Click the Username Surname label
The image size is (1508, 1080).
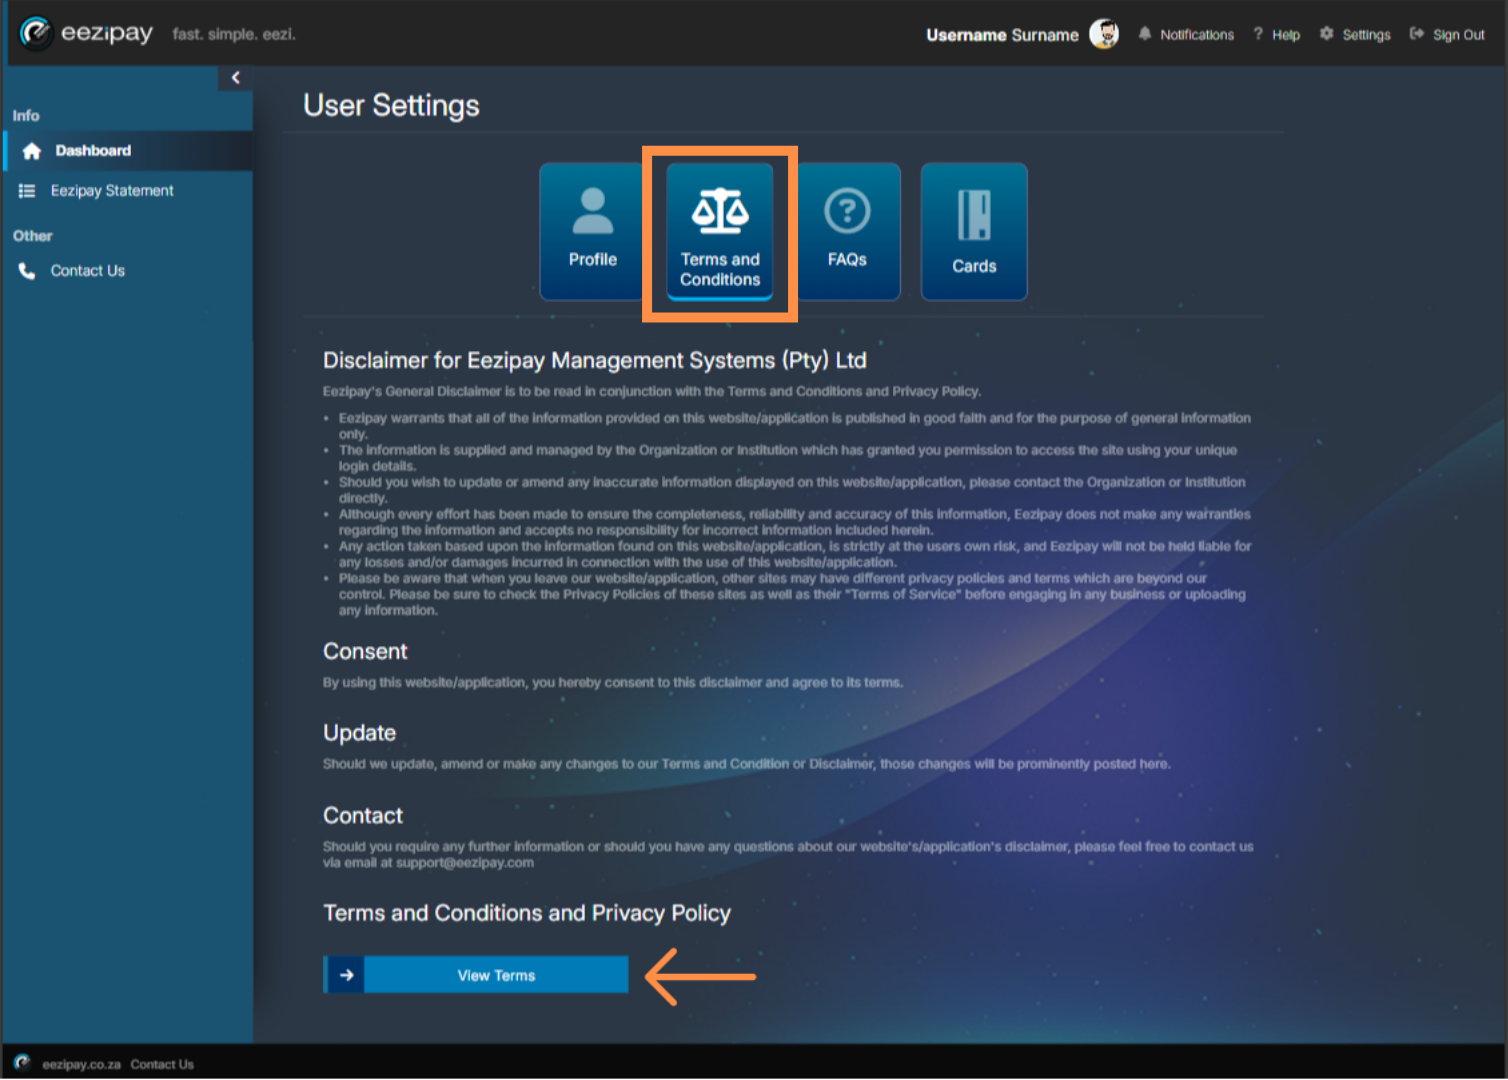click(1002, 35)
